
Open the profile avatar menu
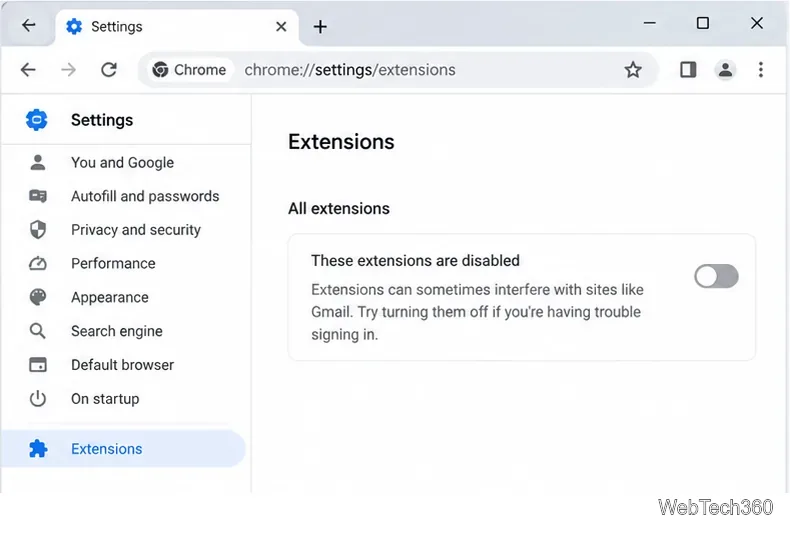tap(725, 70)
